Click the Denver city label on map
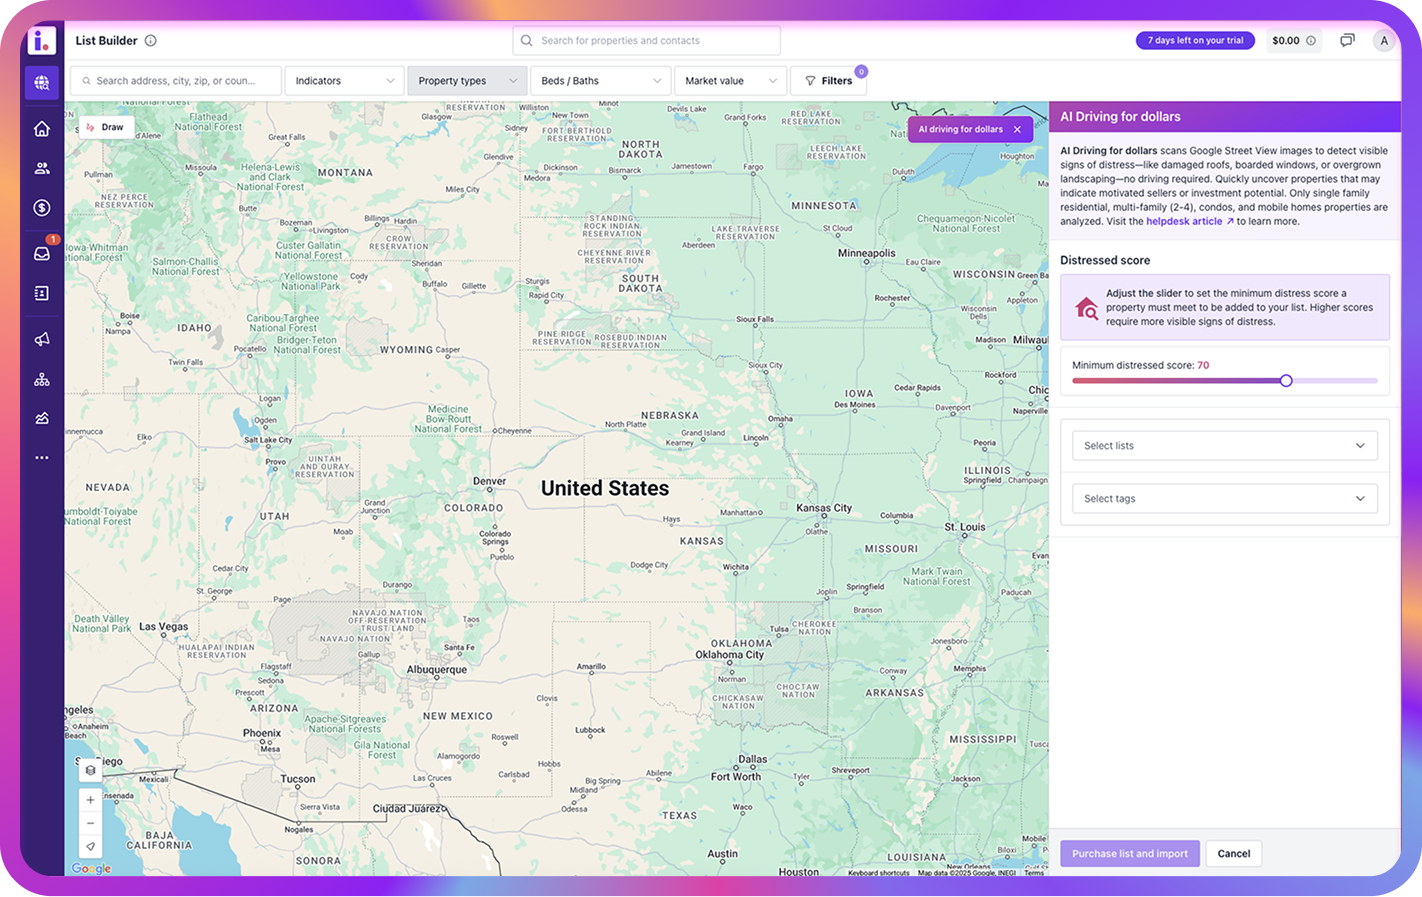Image resolution: width=1422 pixels, height=897 pixels. 489,481
